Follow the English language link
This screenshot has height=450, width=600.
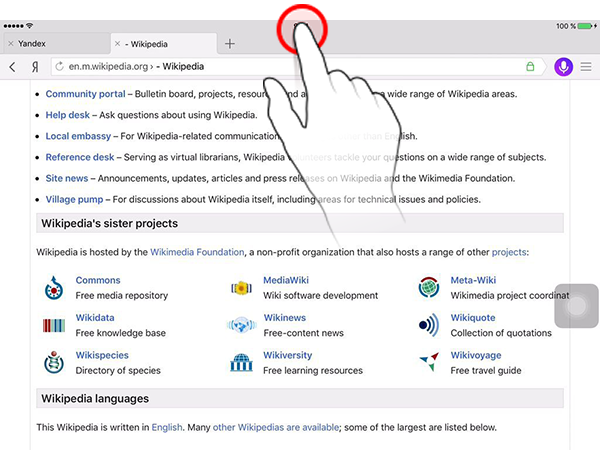pyautogui.click(x=167, y=427)
